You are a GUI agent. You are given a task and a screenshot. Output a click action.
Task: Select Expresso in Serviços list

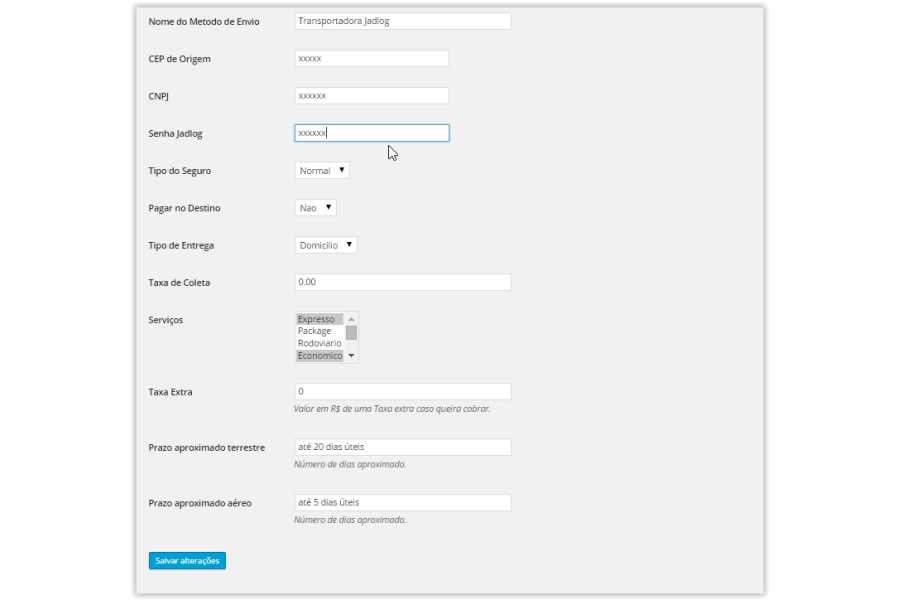click(x=319, y=319)
